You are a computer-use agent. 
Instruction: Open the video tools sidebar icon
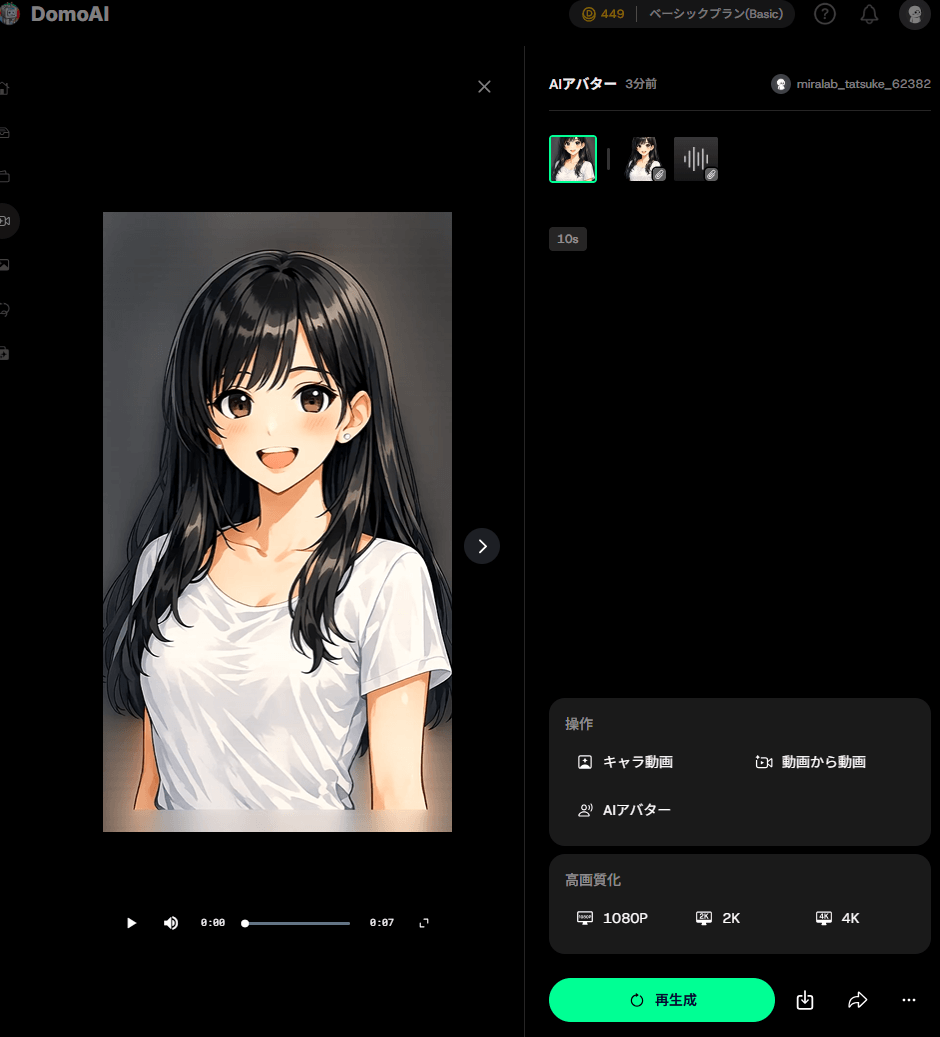click(x=5, y=220)
